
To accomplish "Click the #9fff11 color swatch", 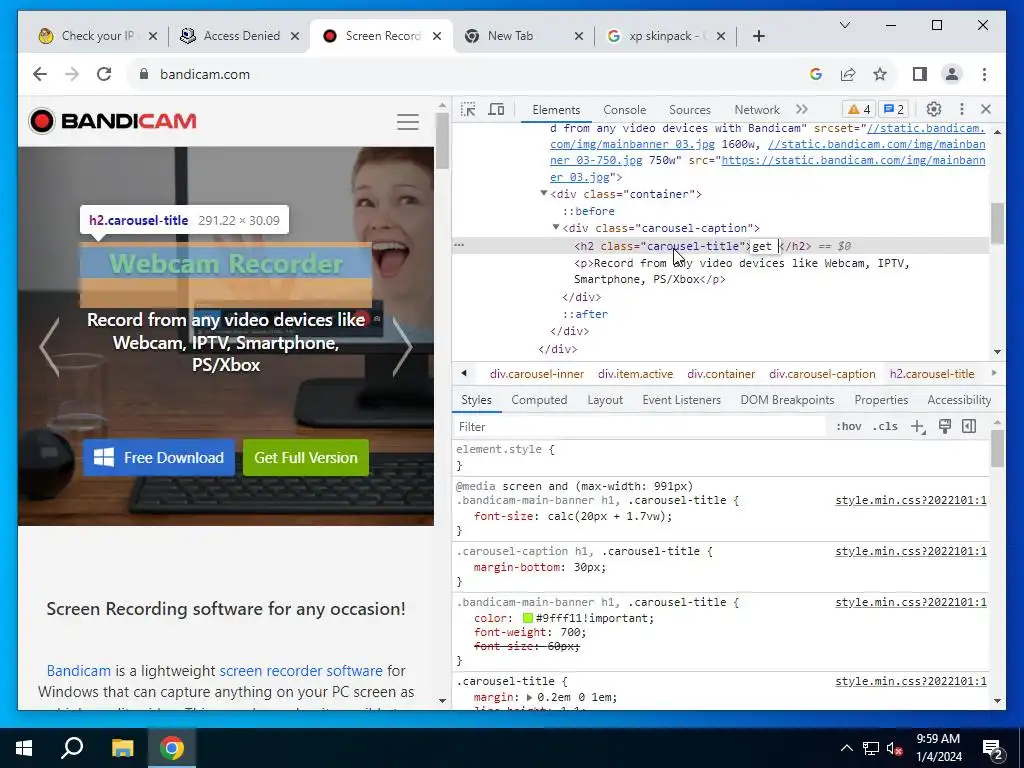I will [x=528, y=618].
